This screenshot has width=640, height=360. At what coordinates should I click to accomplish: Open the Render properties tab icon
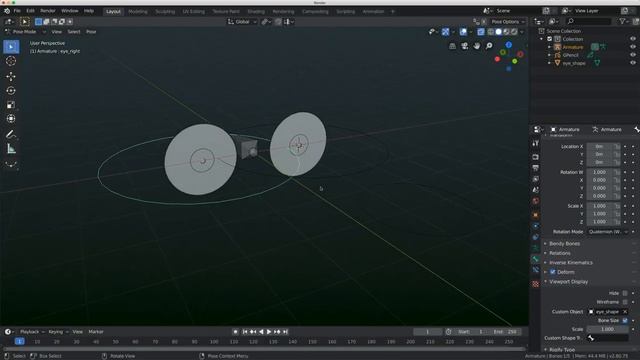(x=536, y=157)
